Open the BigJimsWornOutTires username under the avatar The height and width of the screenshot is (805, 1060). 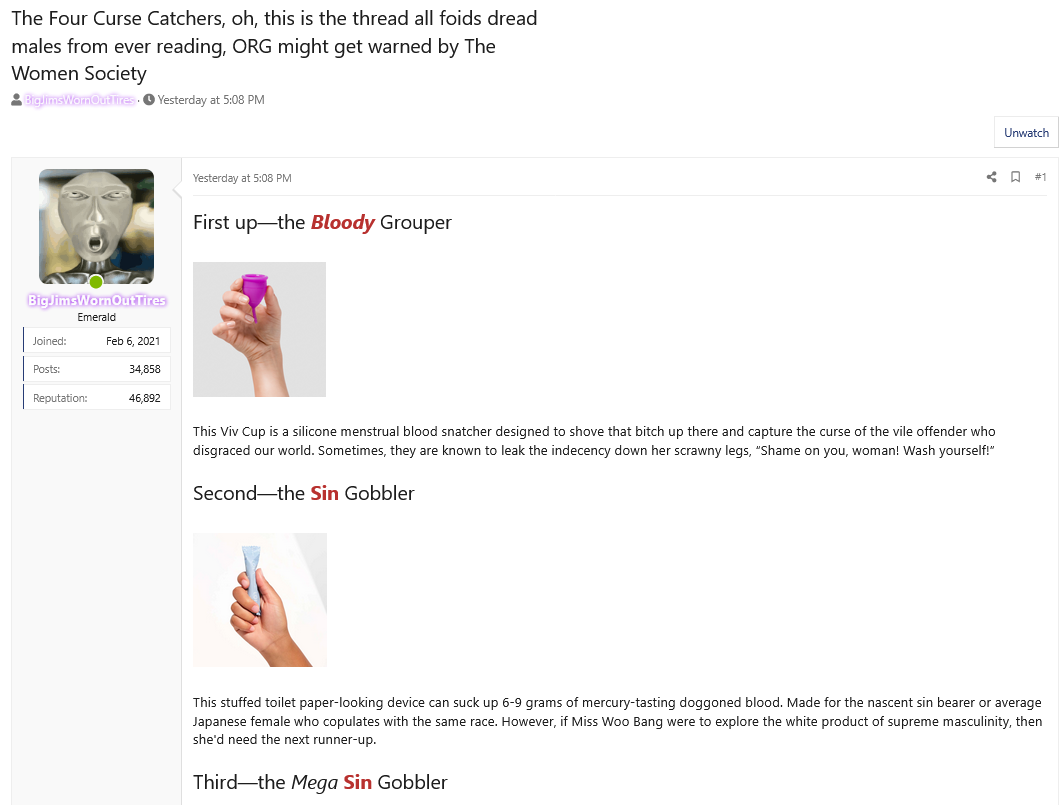(x=97, y=300)
